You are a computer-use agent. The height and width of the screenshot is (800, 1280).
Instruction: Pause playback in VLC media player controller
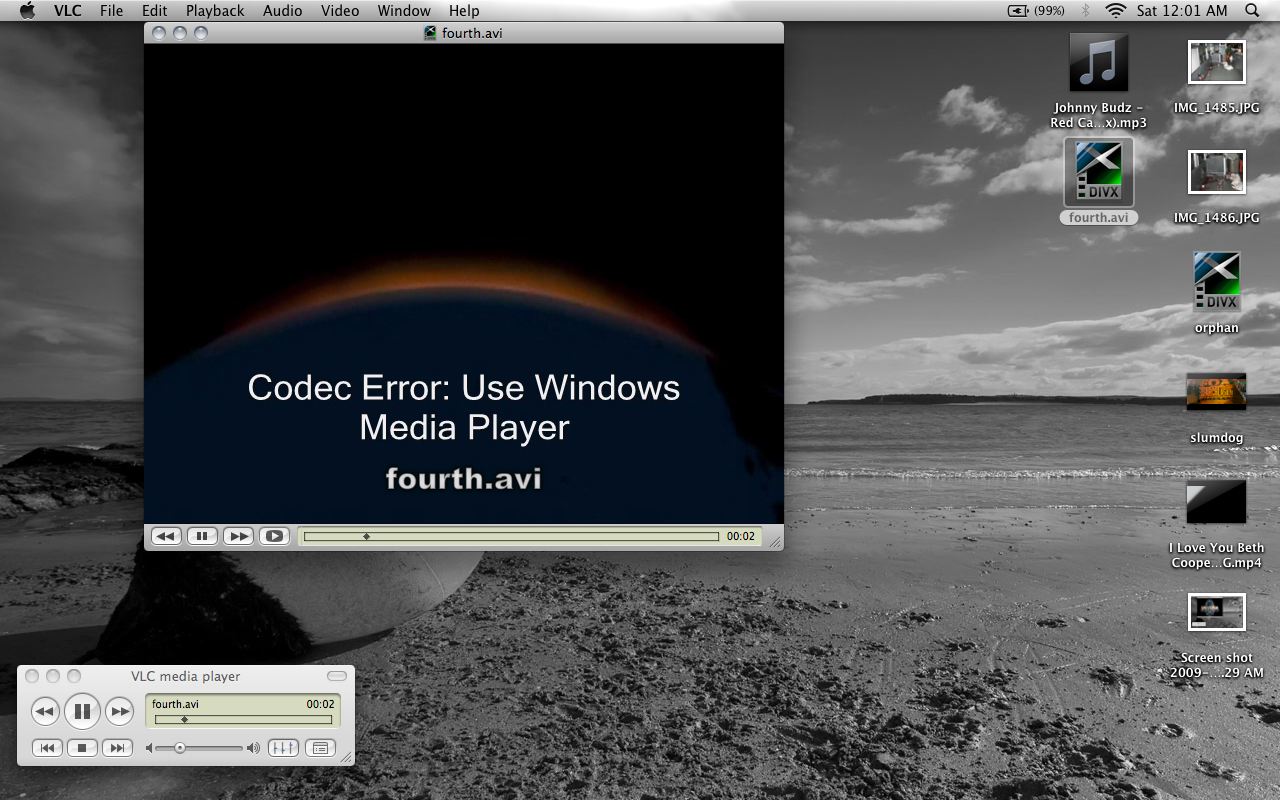82,712
